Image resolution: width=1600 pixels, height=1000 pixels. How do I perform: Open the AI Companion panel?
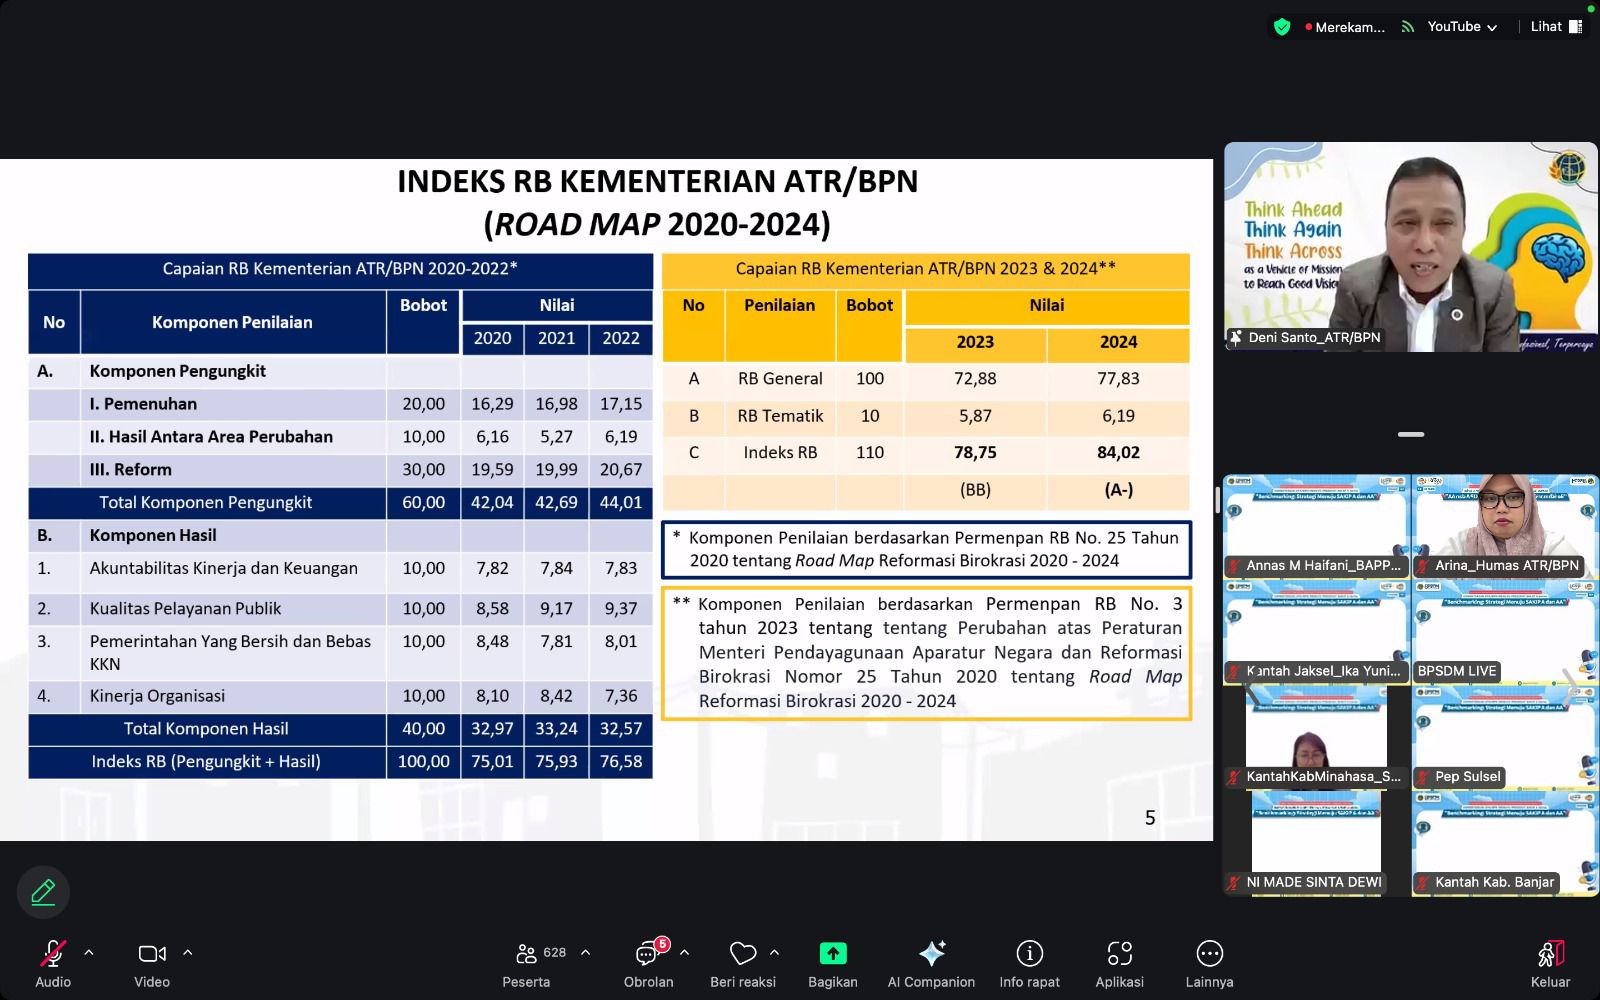coord(931,953)
